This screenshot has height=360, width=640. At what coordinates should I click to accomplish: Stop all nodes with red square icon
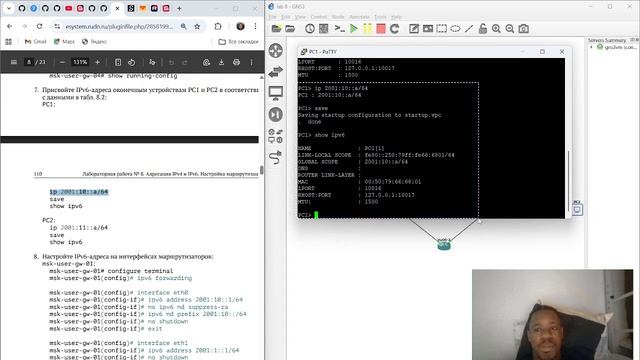click(381, 29)
